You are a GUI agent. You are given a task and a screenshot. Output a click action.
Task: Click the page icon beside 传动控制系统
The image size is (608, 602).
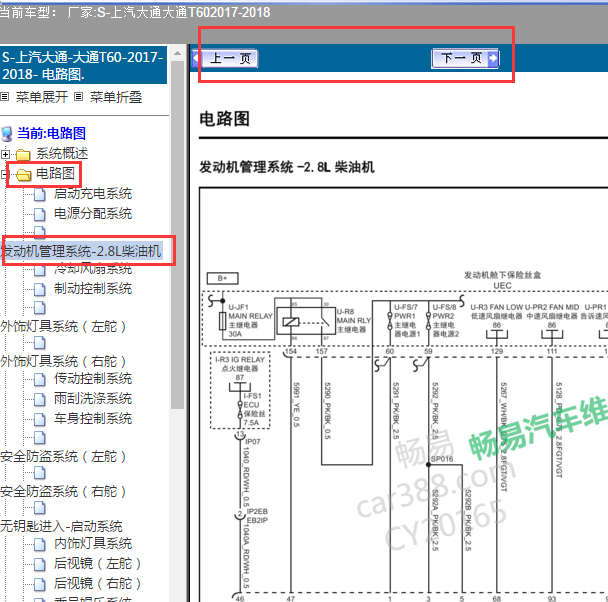tap(40, 379)
